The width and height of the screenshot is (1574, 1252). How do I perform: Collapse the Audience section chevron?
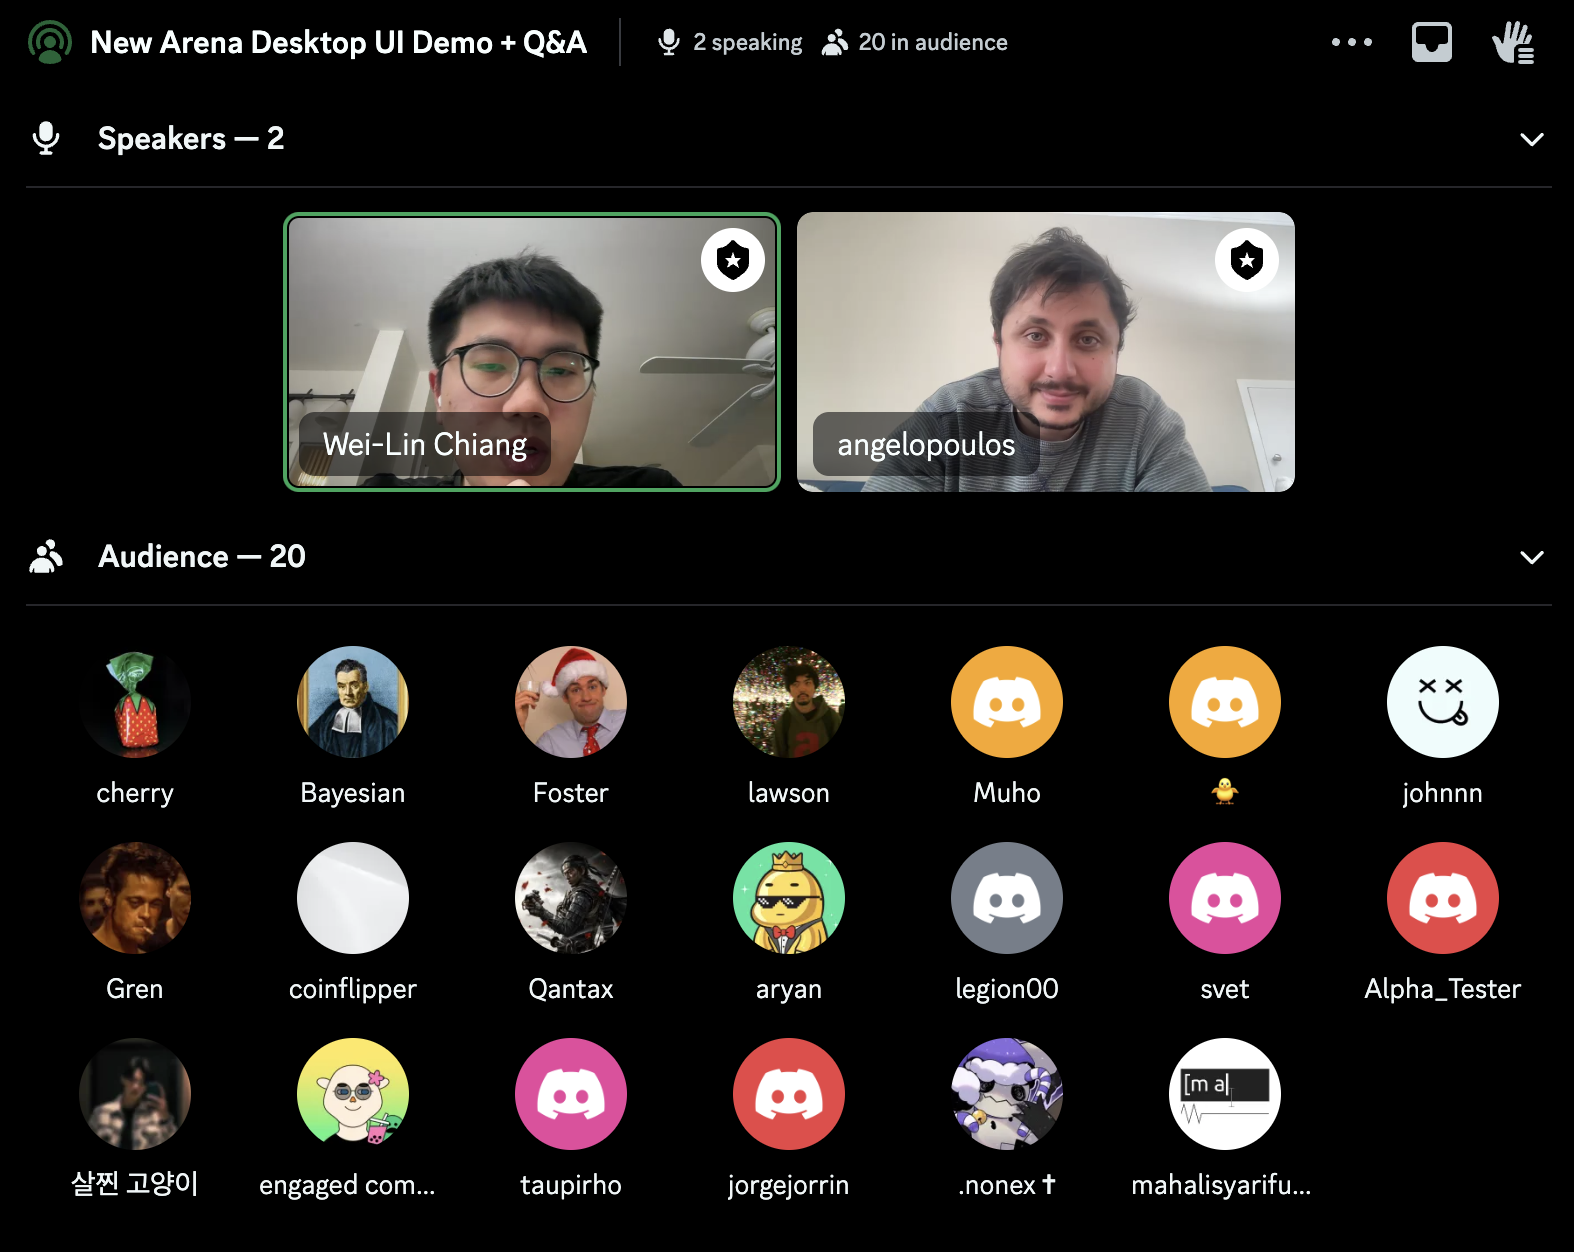point(1531,557)
